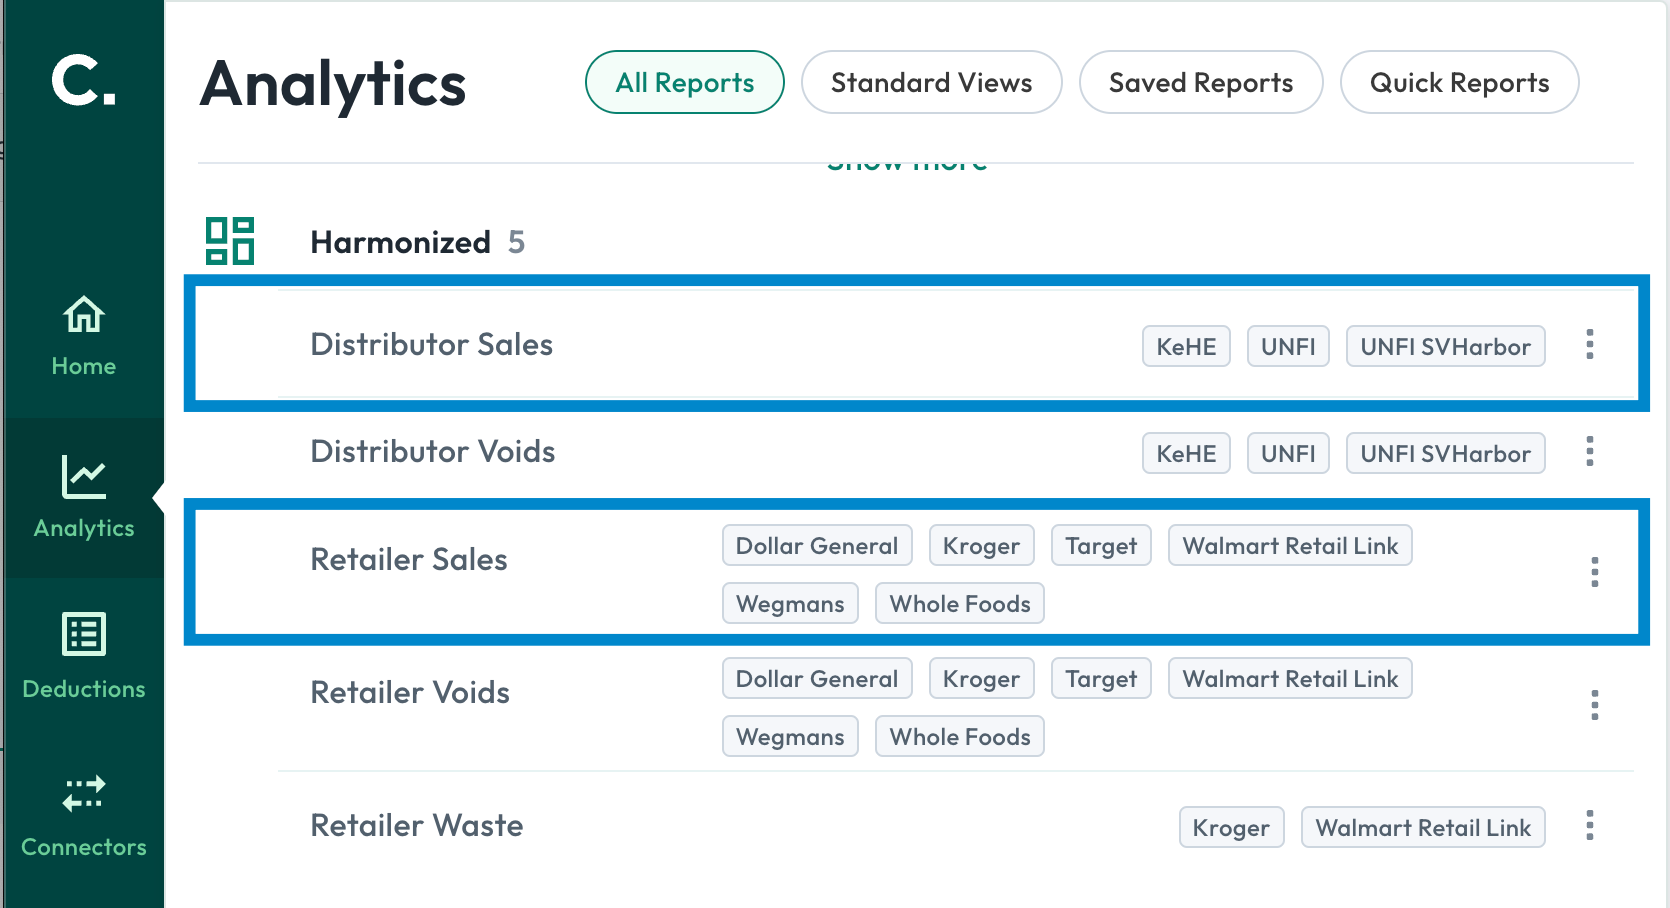This screenshot has width=1670, height=908.
Task: Open three-dot menu for Retailer Voids
Action: tap(1595, 705)
